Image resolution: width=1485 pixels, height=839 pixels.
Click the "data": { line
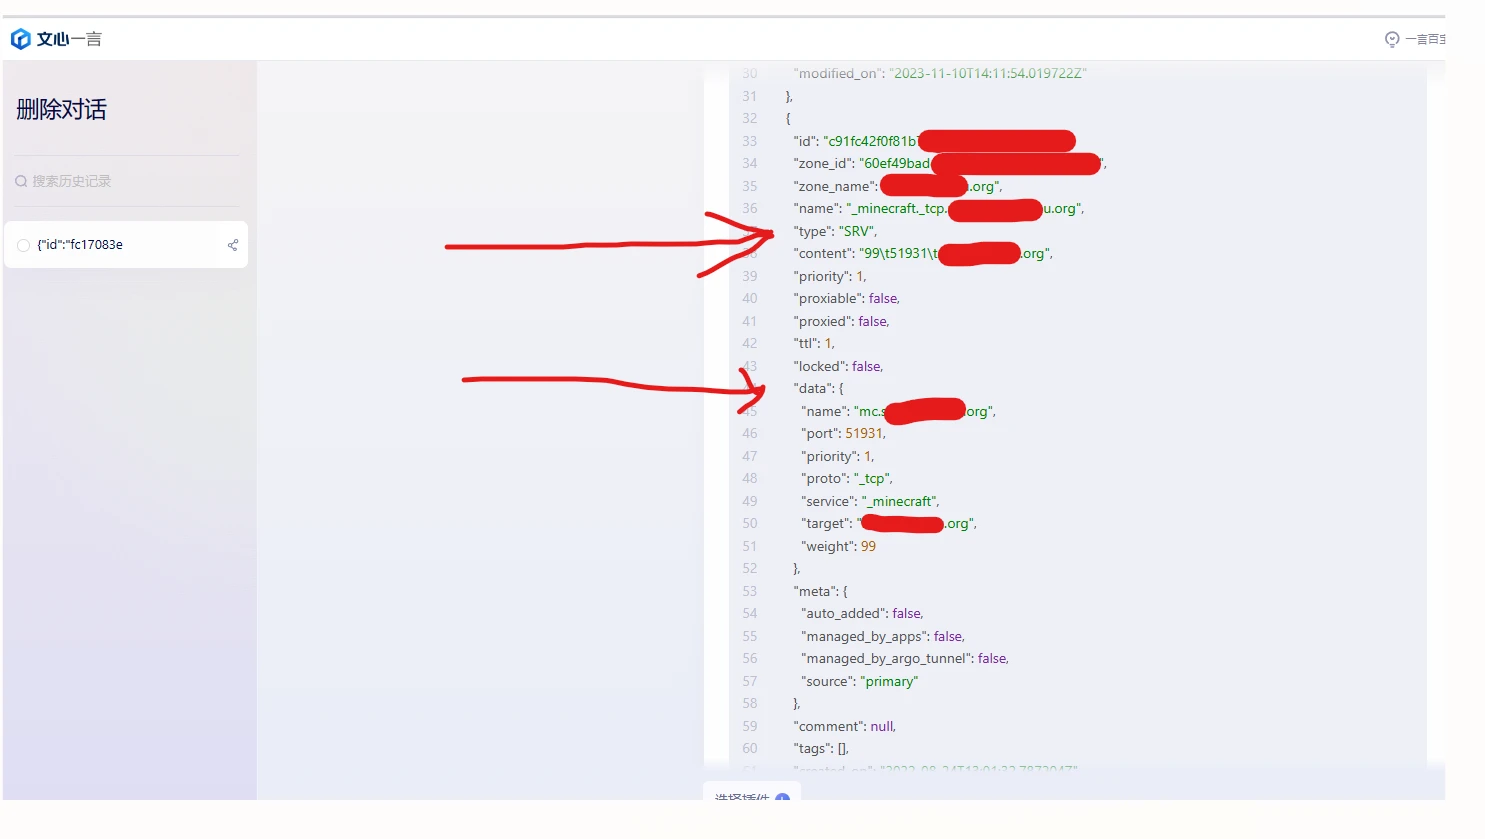(x=818, y=388)
